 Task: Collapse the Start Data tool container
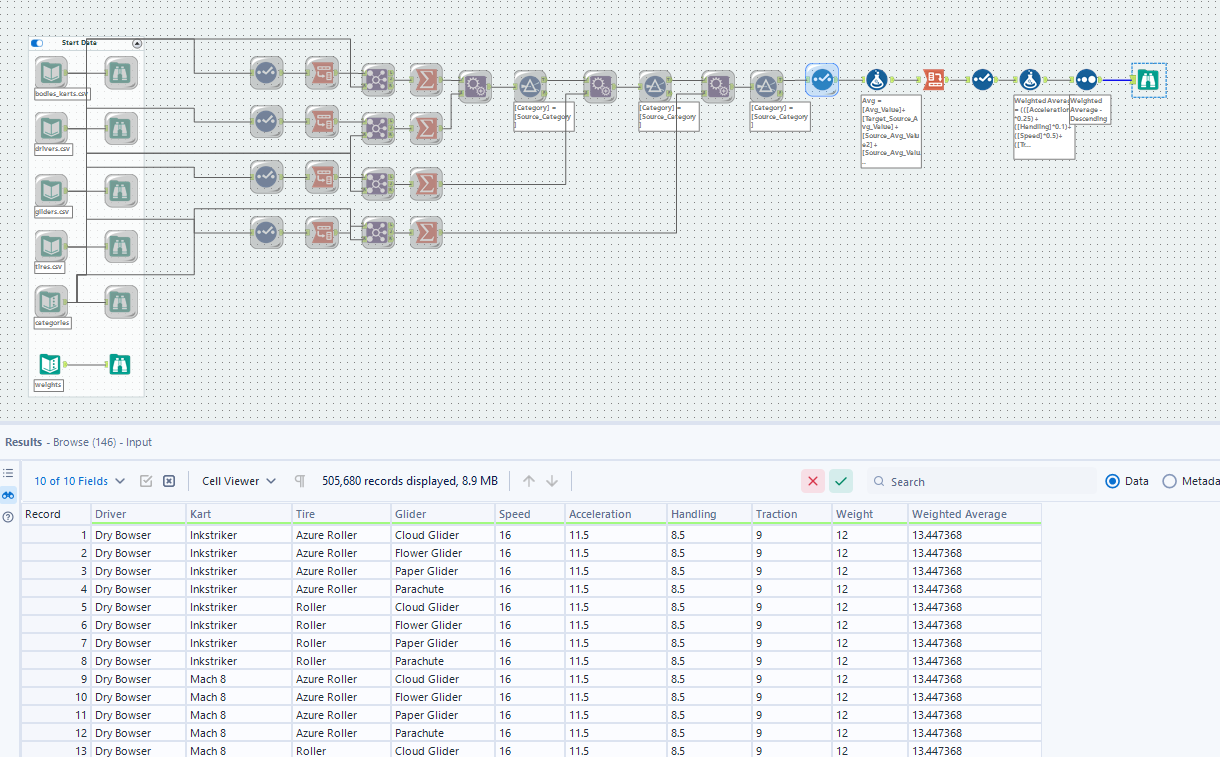[138, 43]
